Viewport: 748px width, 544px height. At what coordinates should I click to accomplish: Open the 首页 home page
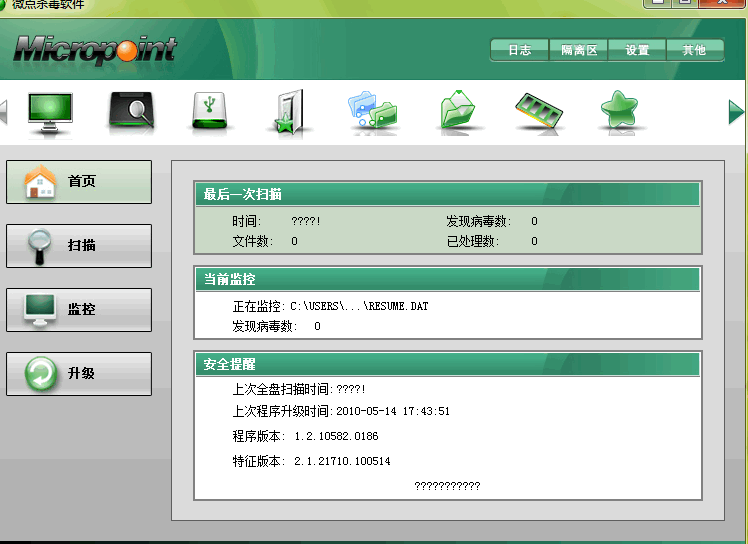[x=79, y=182]
